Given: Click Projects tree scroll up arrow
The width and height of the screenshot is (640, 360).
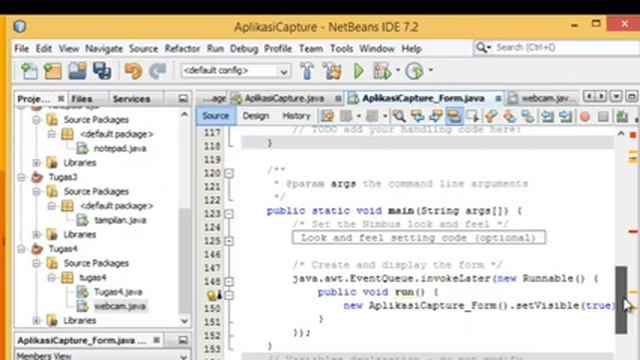Looking at the screenshot, I should tap(184, 115).
